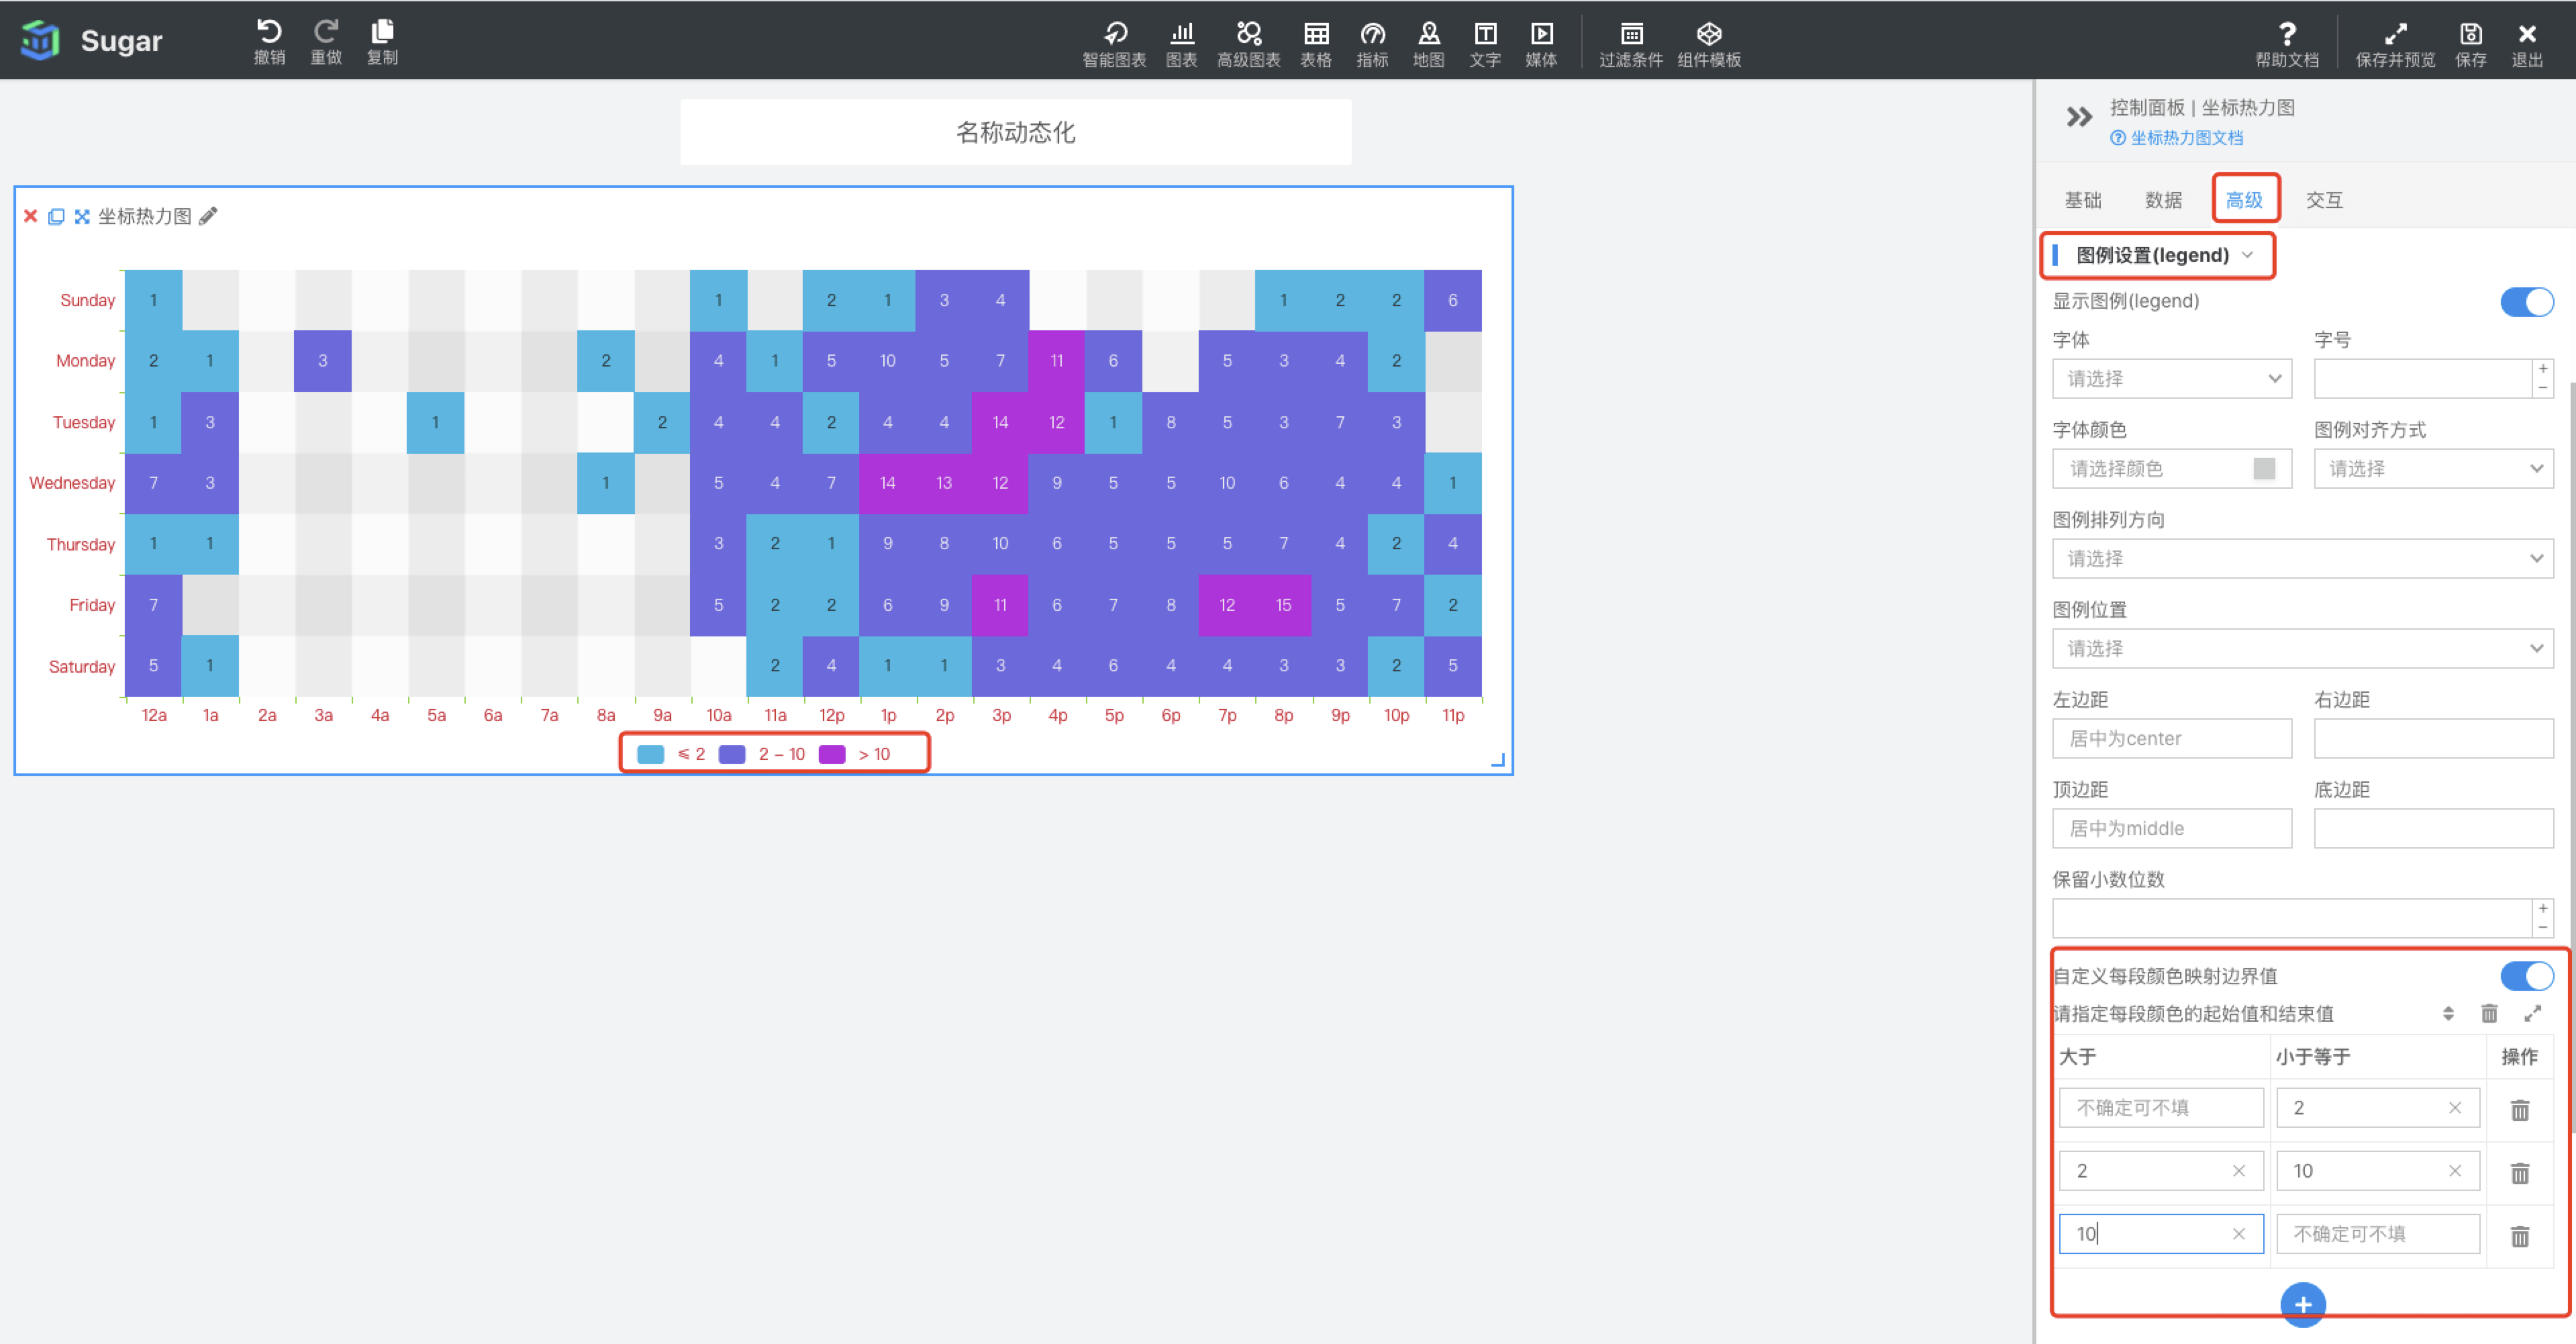Open the Advanced Chart (高级图表) icon

[x=1248, y=44]
